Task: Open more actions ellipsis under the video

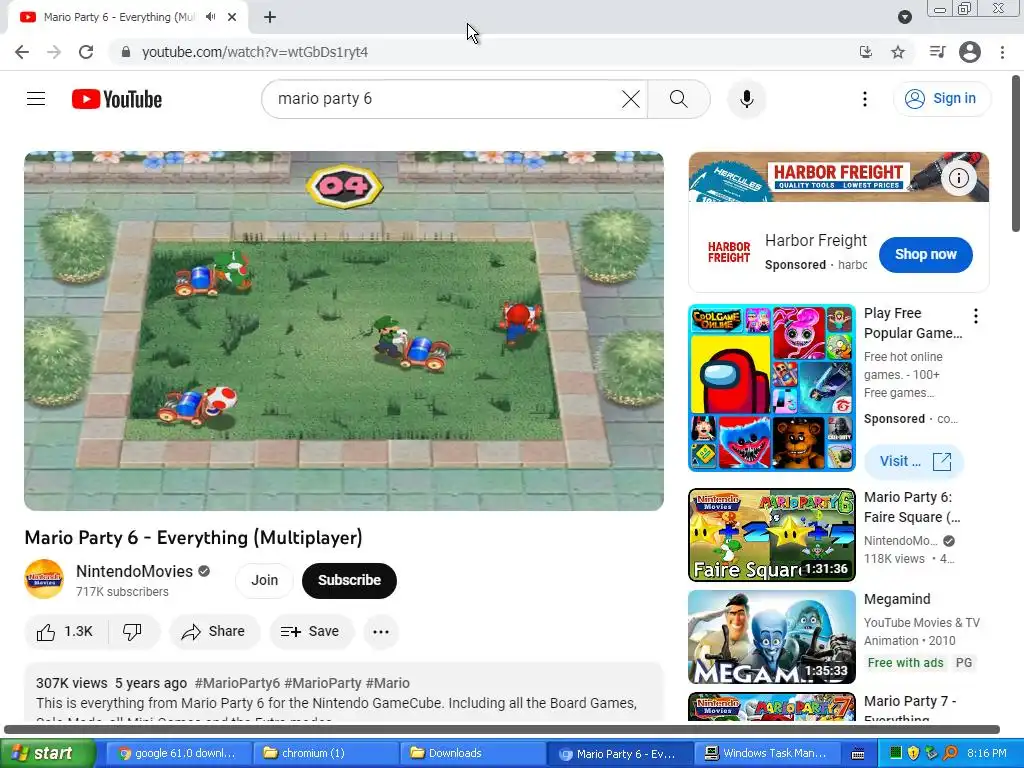Action: pos(381,632)
